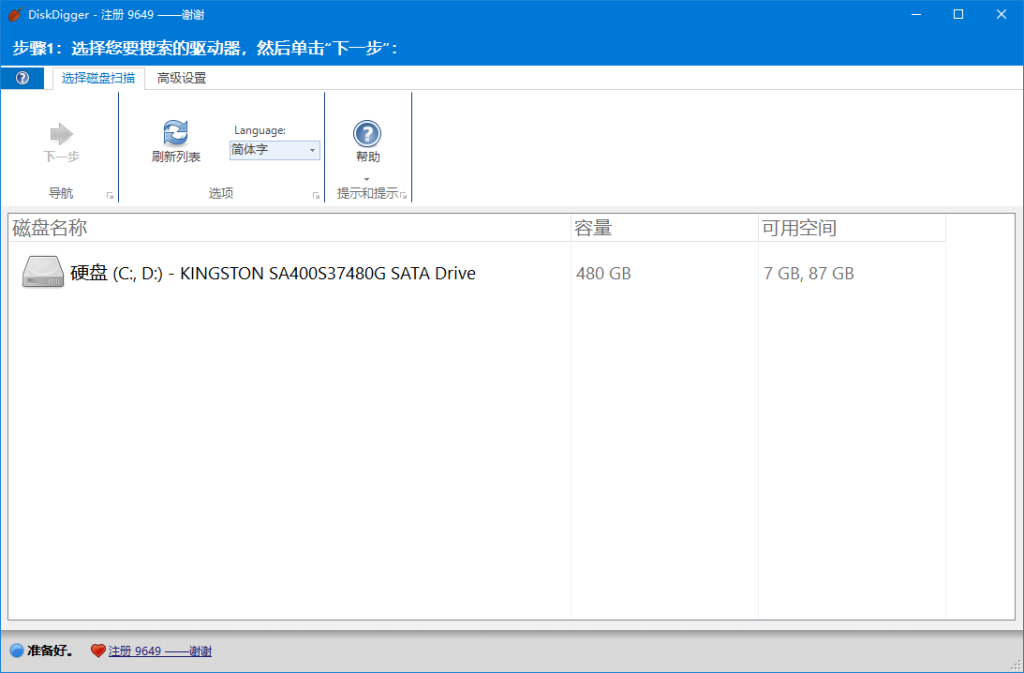This screenshot has width=1024, height=673.
Task: Open the blue Help question mark icon
Action: [x=367, y=134]
